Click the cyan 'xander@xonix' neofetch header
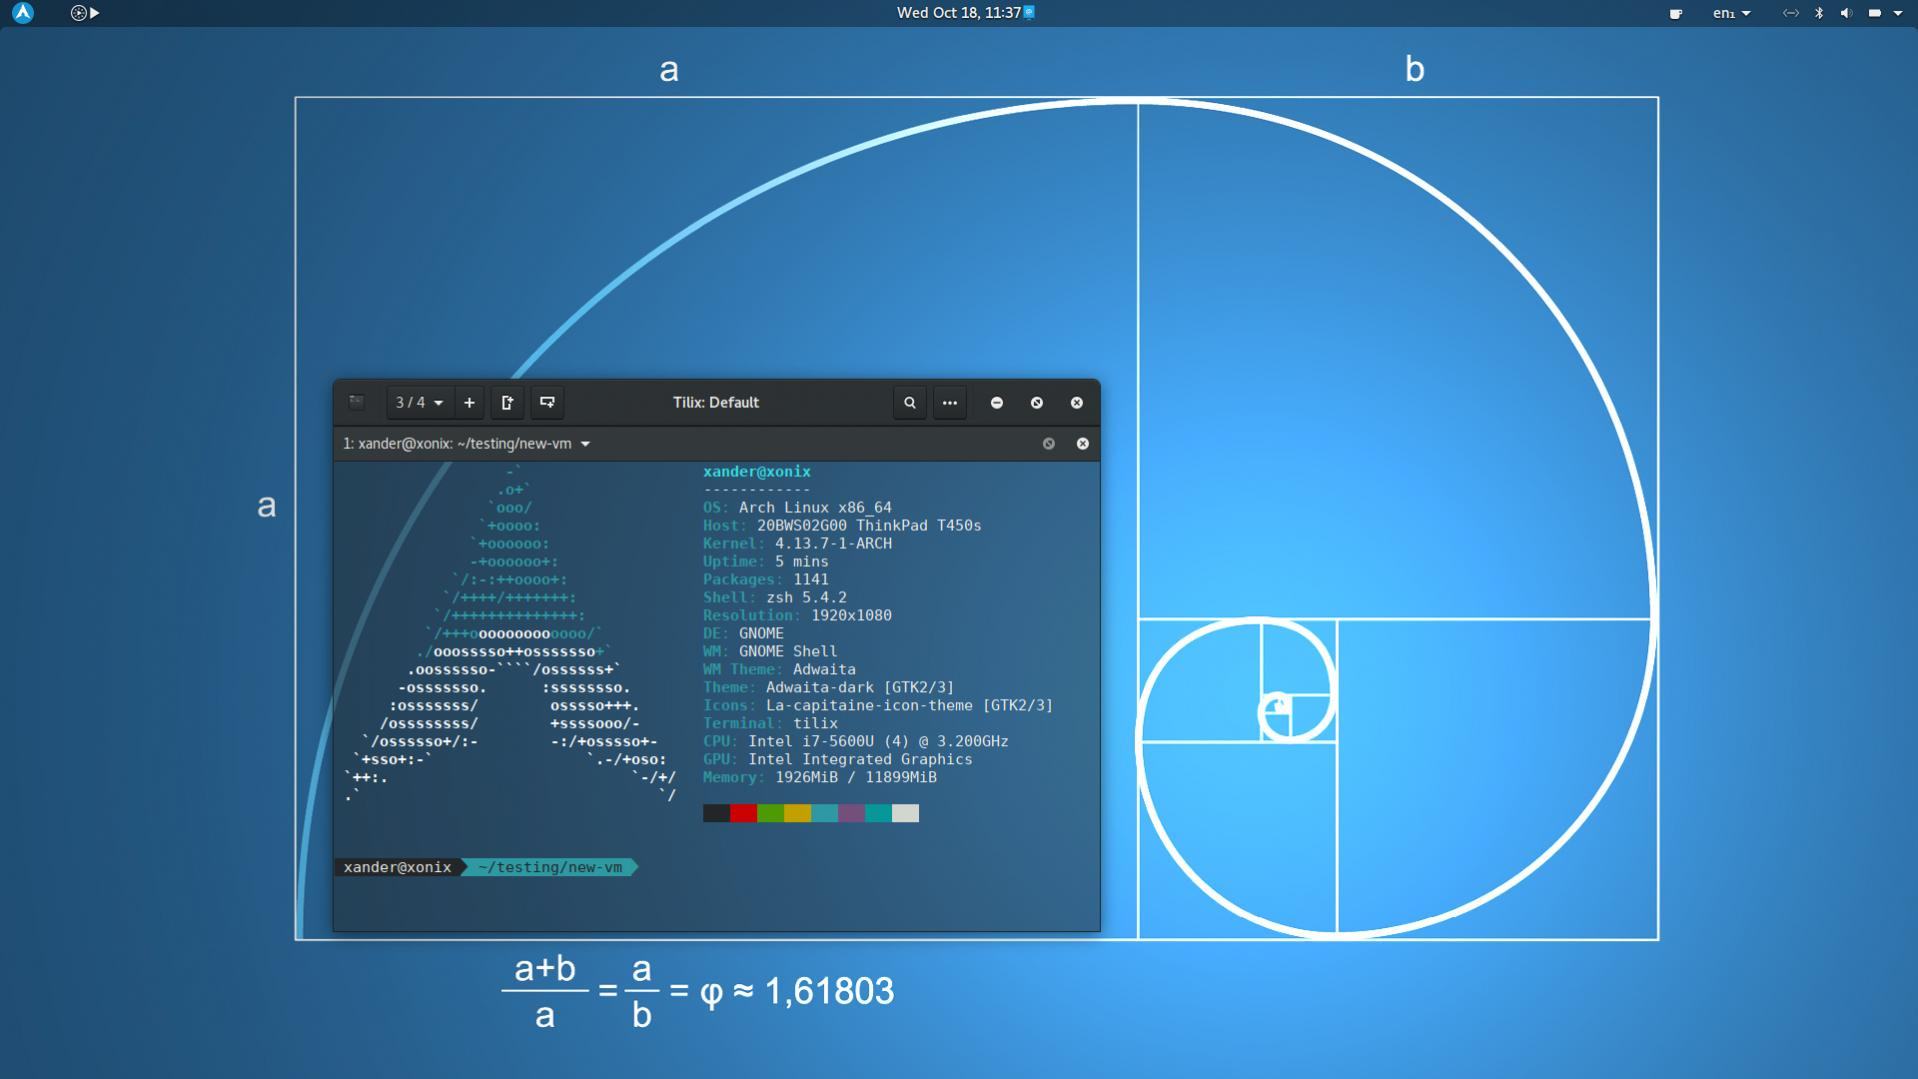 click(x=757, y=471)
